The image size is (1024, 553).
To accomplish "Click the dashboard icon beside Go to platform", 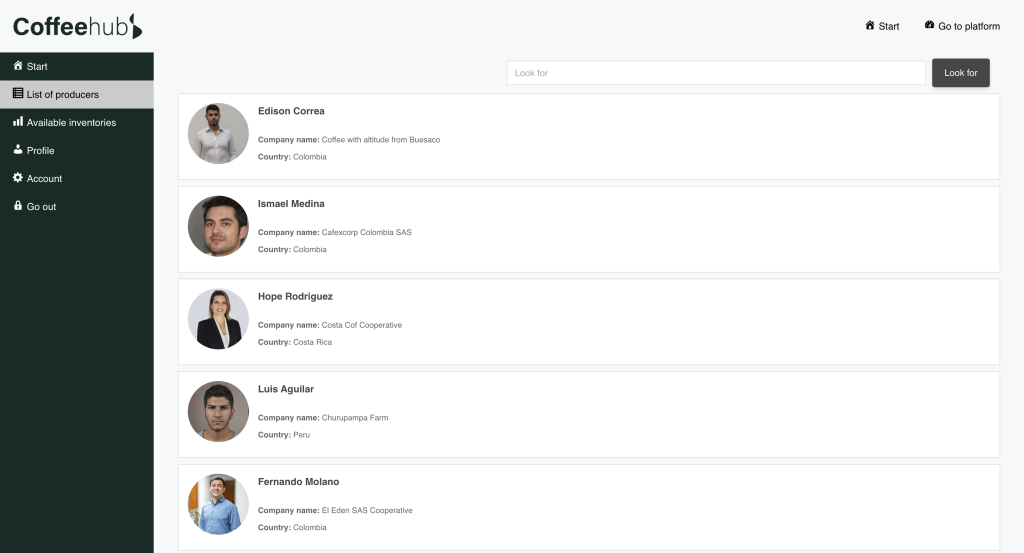I will click(x=929, y=25).
